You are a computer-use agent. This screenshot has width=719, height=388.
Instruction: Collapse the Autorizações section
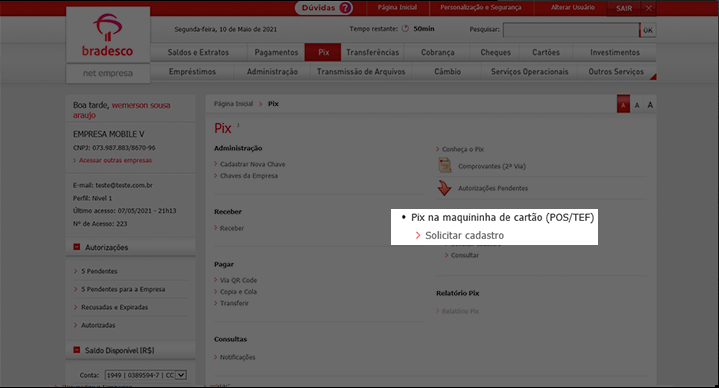click(77, 247)
